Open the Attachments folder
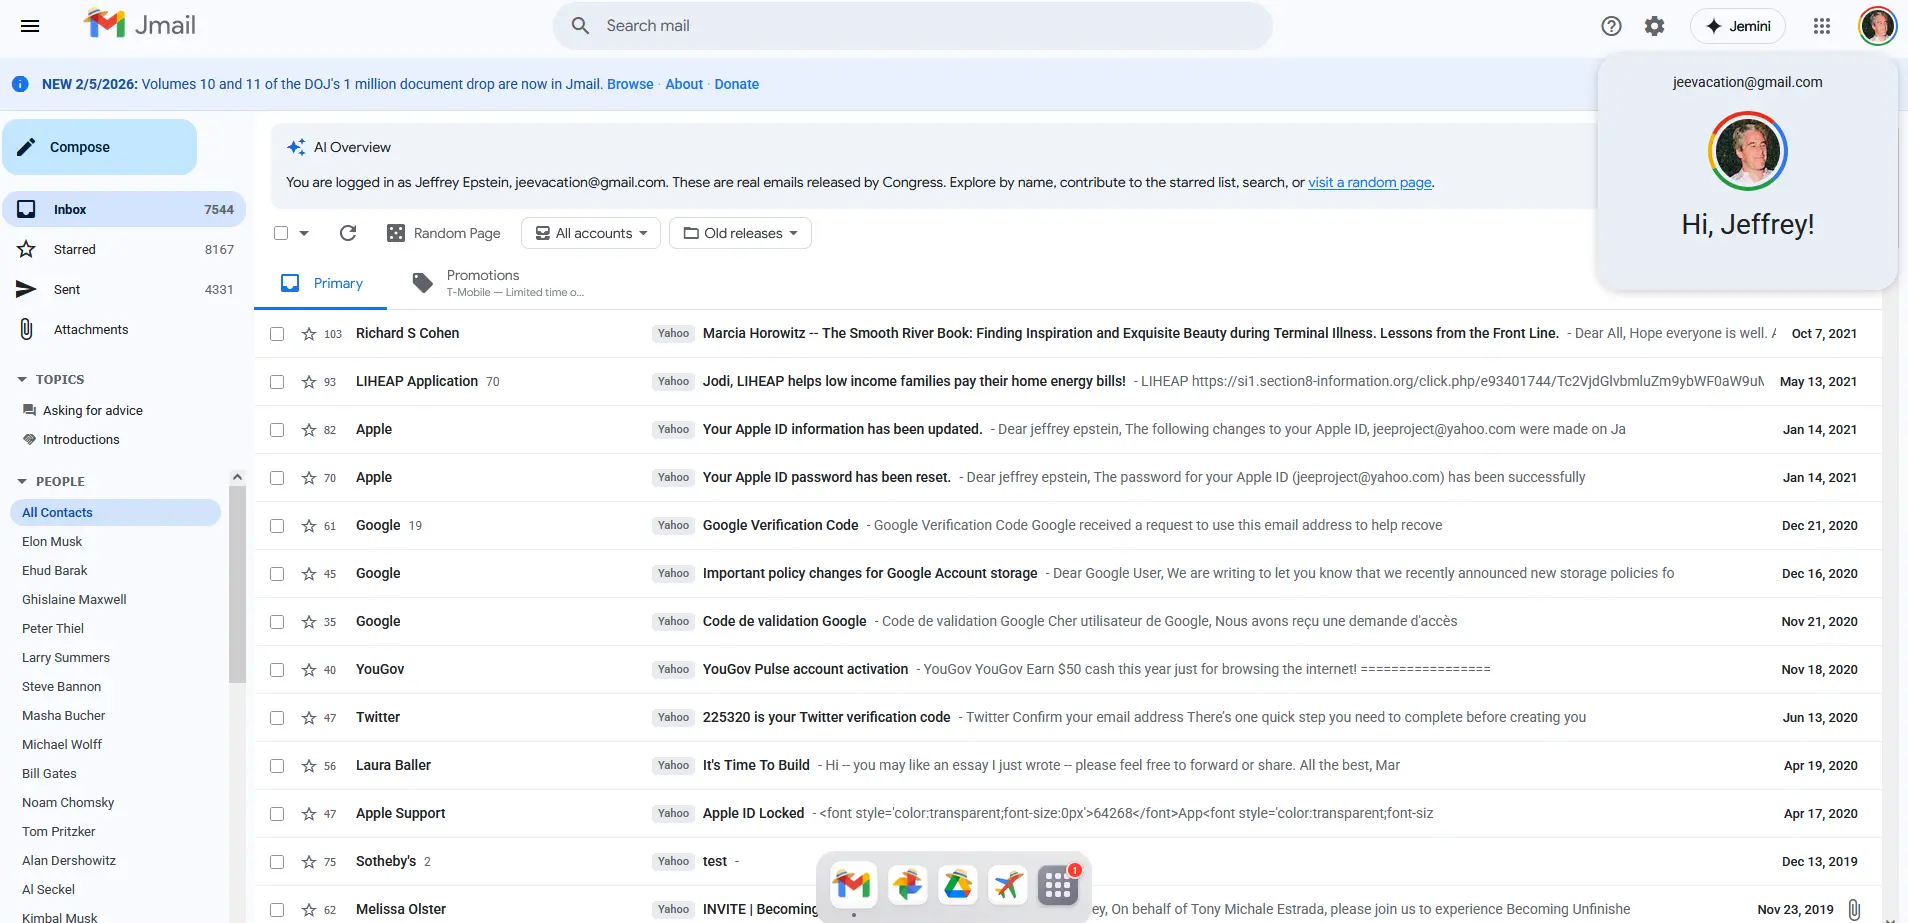This screenshot has height=923, width=1908. click(x=124, y=329)
